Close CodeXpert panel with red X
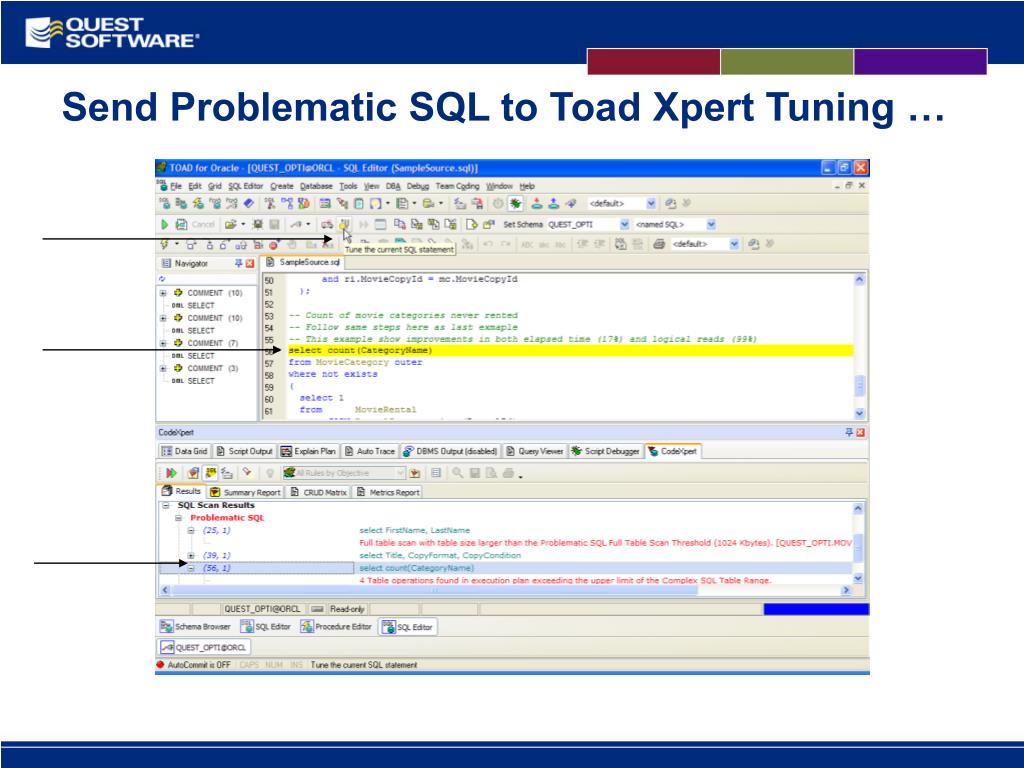Viewport: 1024px width, 768px height. click(860, 432)
